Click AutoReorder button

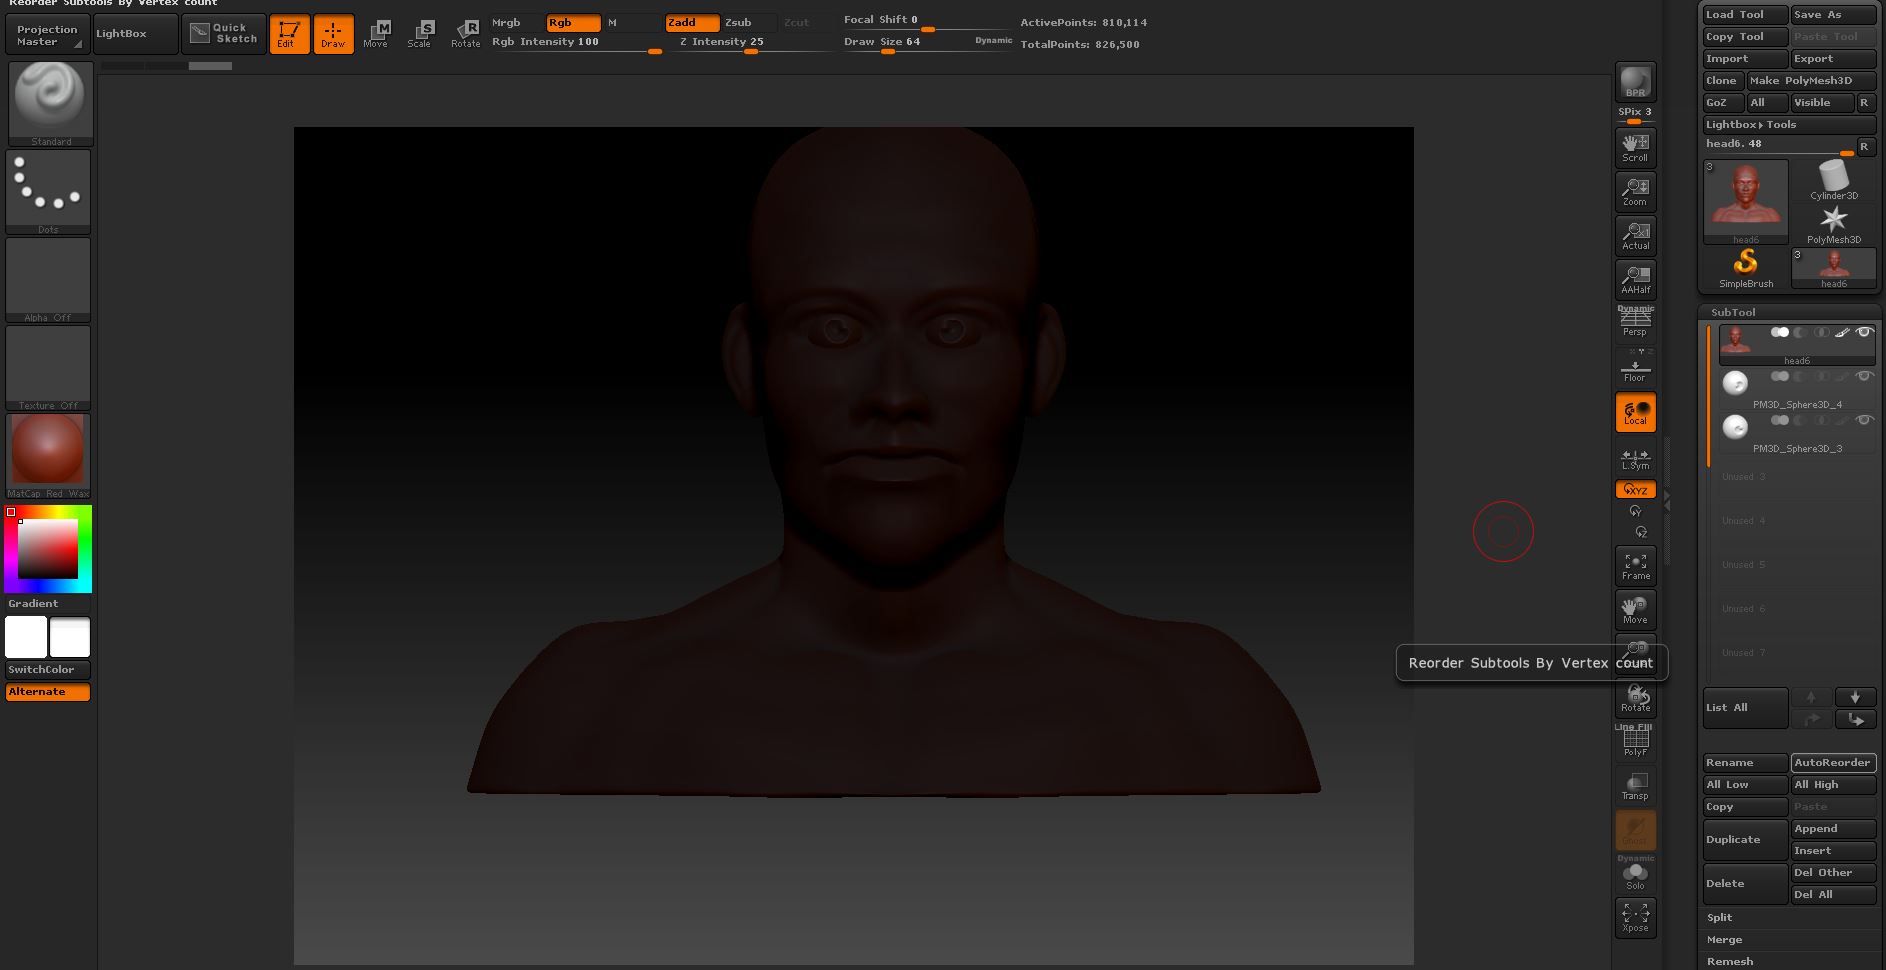1833,763
